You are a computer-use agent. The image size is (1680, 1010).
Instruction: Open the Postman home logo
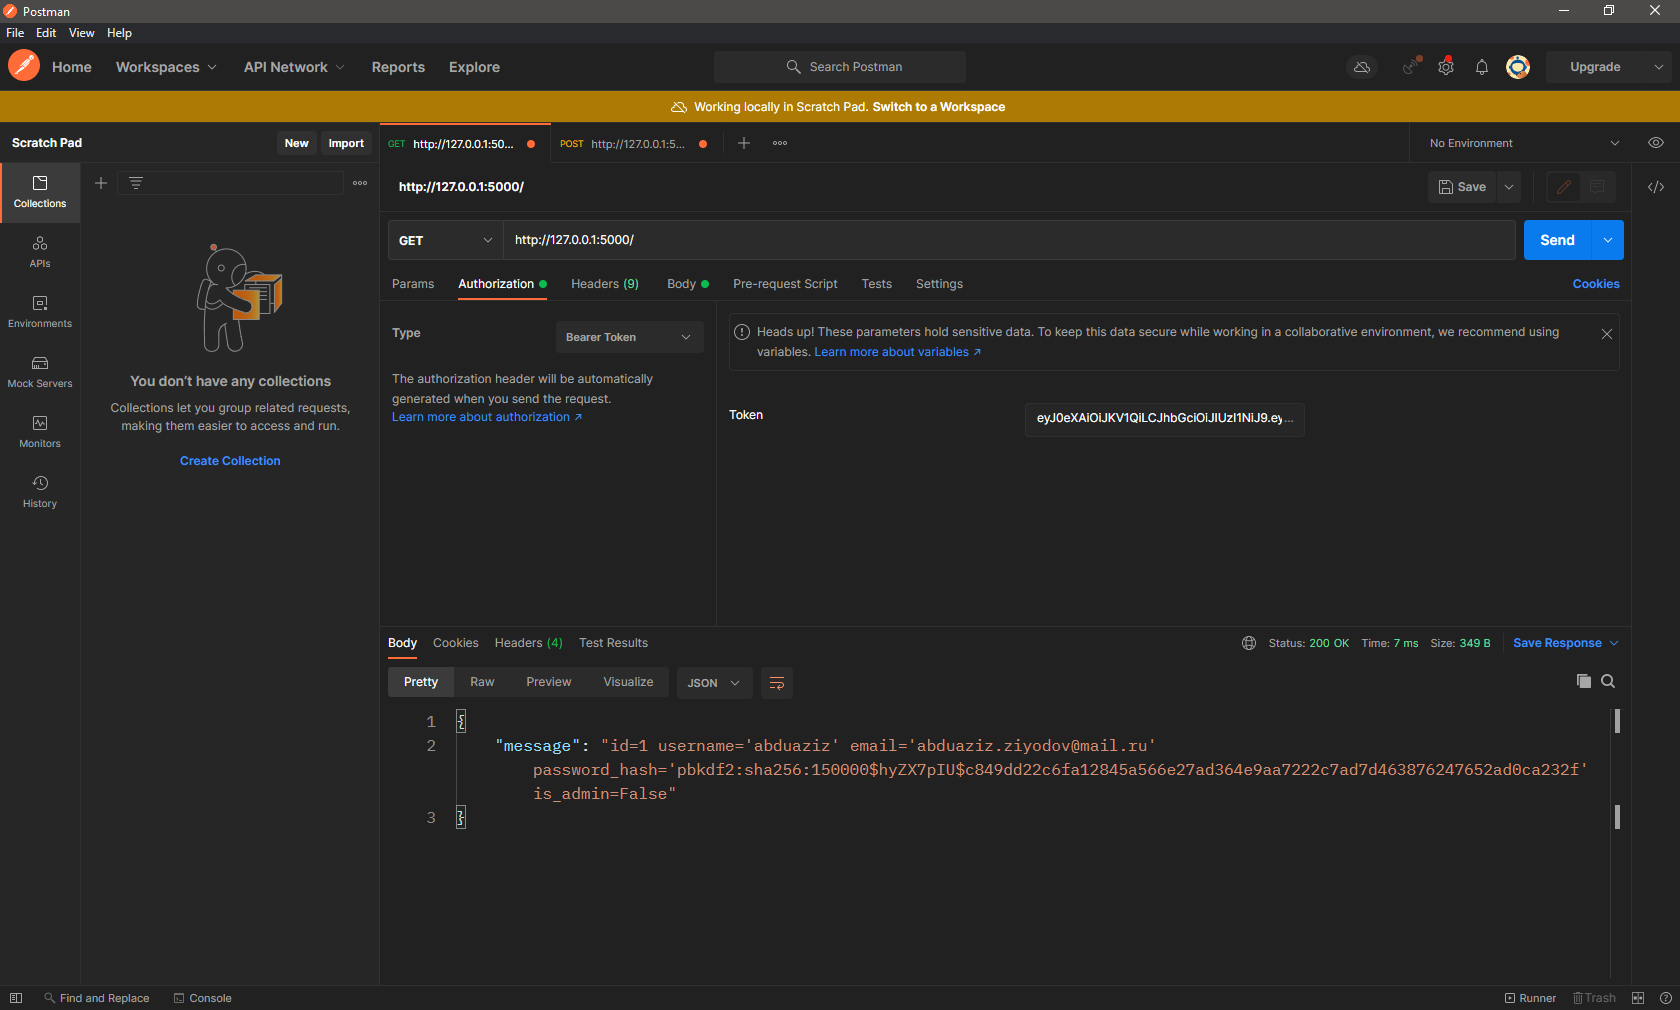[24, 66]
